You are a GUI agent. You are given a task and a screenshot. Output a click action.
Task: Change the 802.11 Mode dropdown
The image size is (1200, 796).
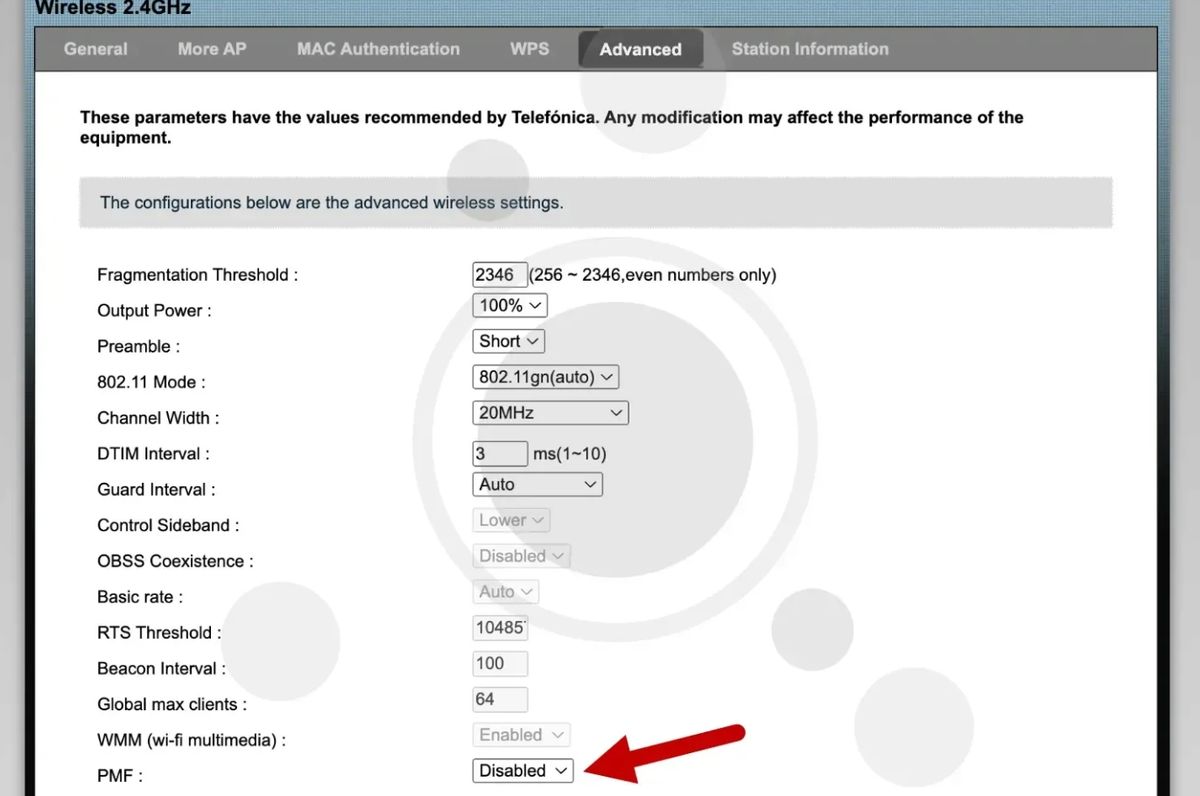(x=546, y=377)
